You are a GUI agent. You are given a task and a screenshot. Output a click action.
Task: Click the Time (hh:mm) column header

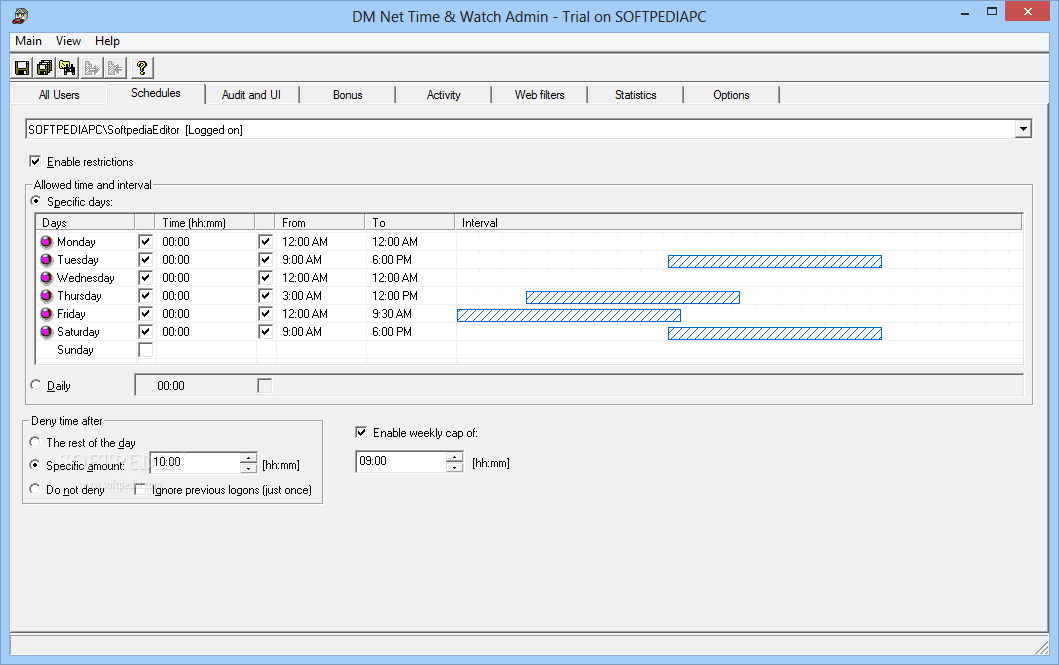205,222
